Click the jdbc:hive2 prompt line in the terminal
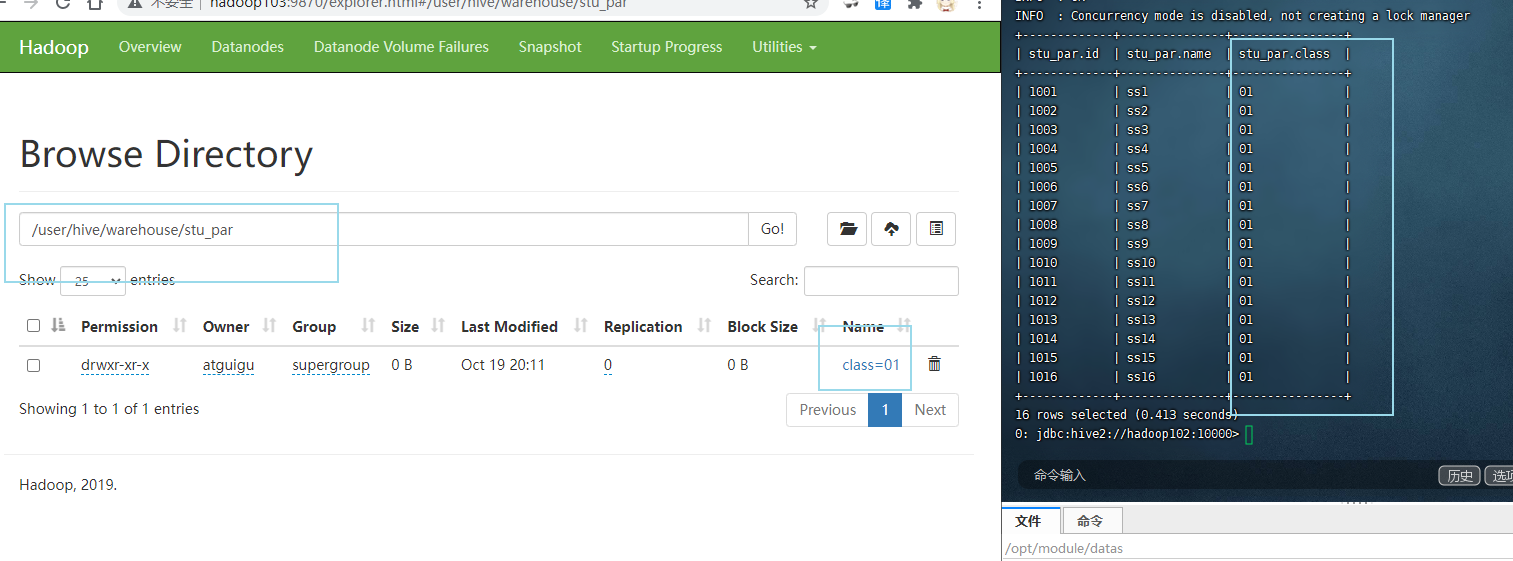1513x561 pixels. click(x=1127, y=434)
